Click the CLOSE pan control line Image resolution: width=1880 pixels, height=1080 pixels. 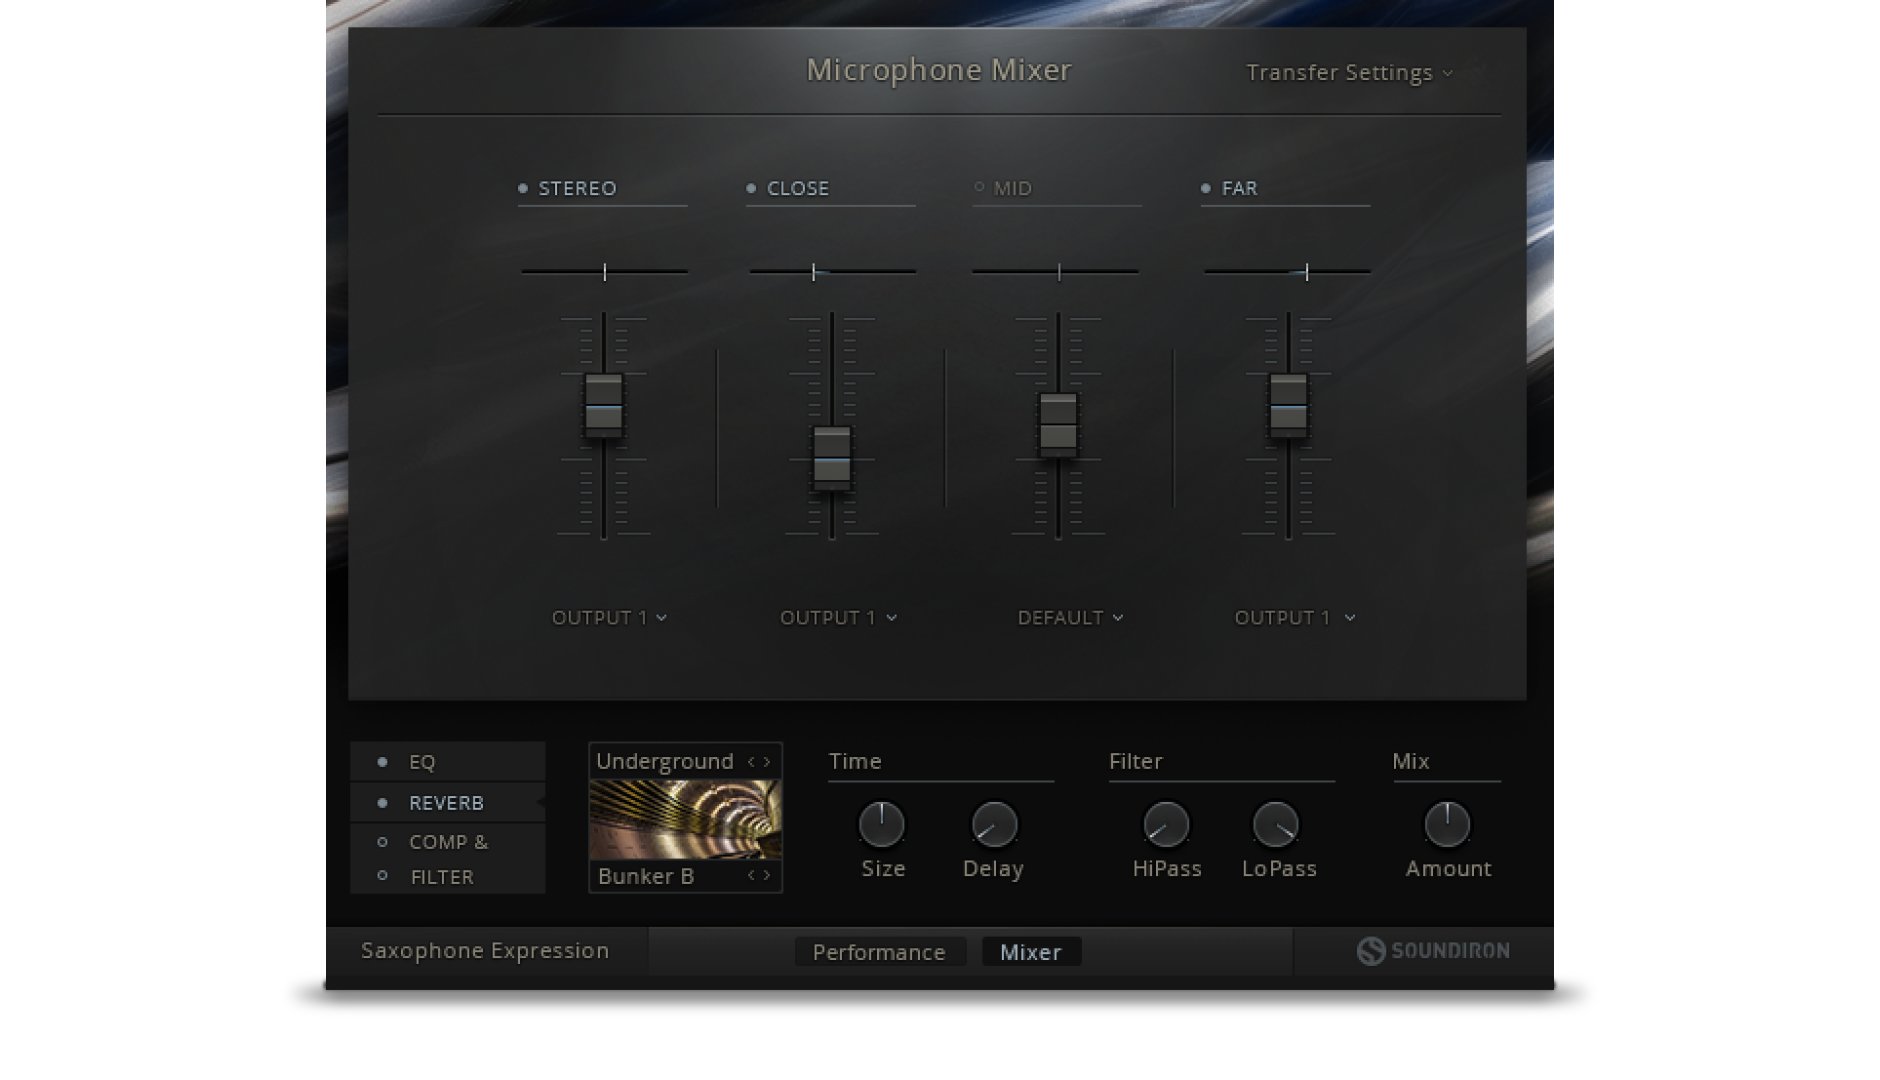click(x=831, y=271)
